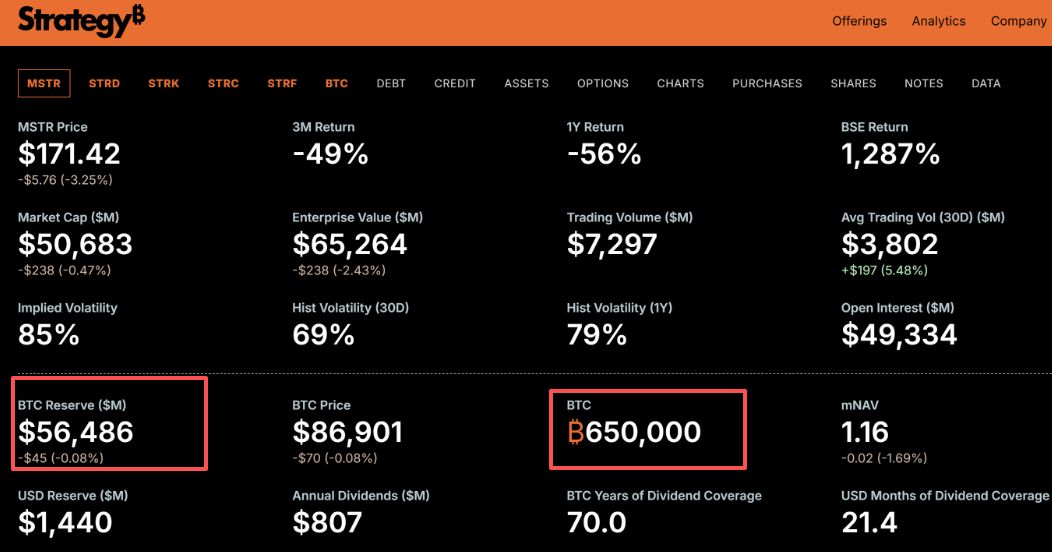The image size is (1052, 552).
Task: Open the SHARES tab
Action: pyautogui.click(x=853, y=83)
